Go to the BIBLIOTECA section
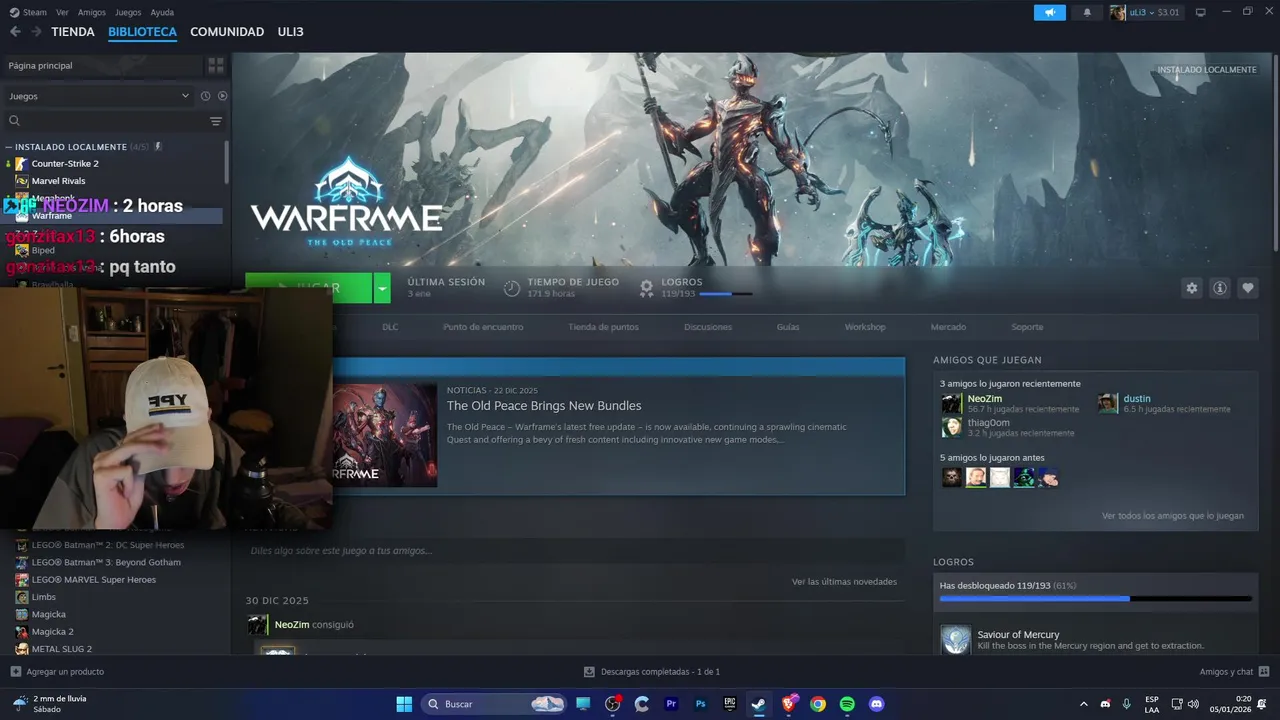The image size is (1280, 720). click(142, 32)
